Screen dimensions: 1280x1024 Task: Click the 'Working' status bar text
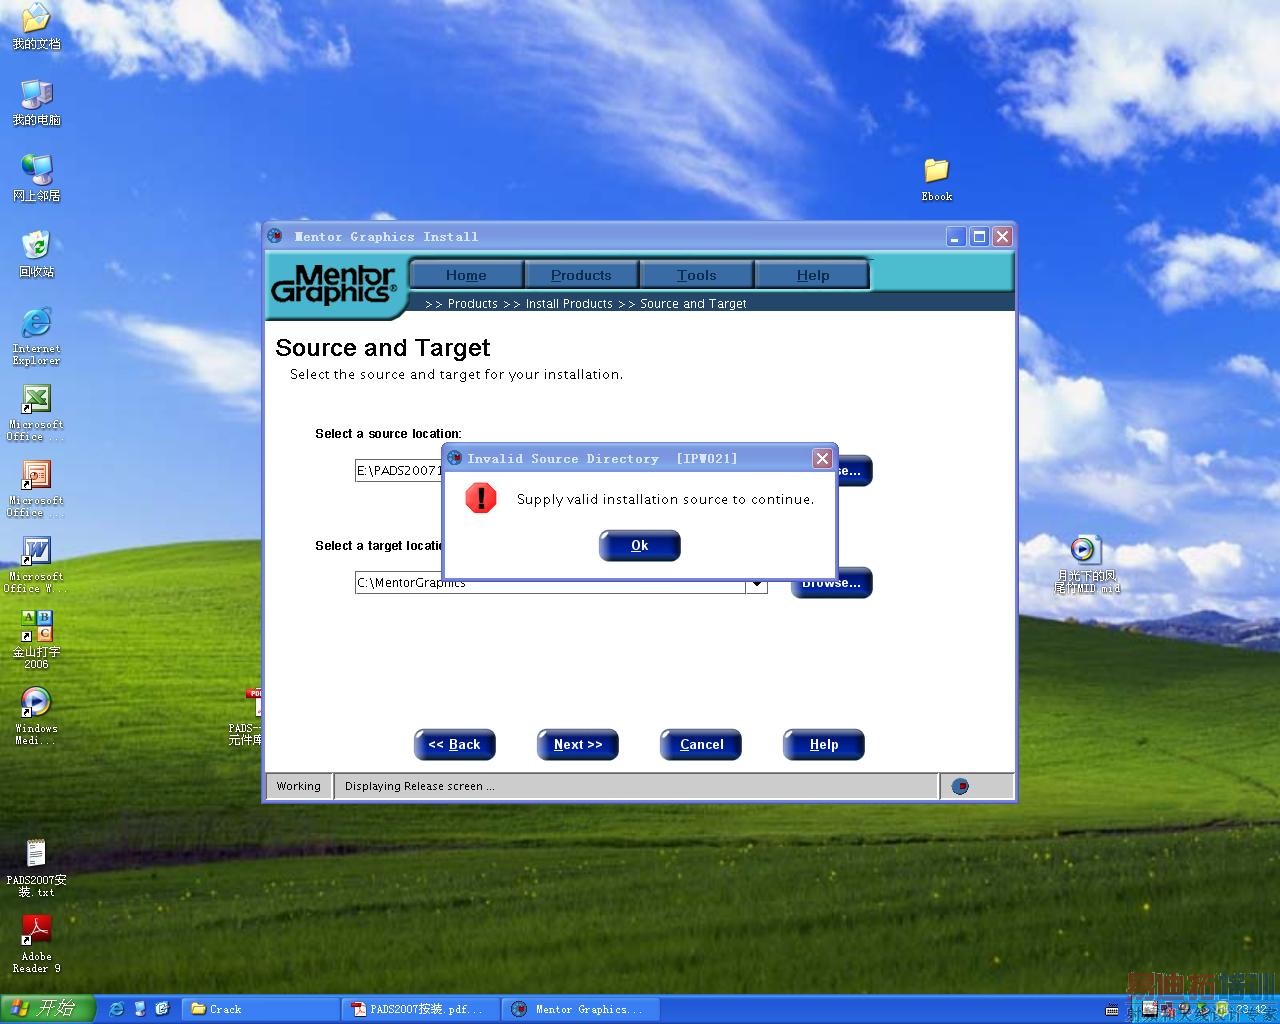pos(299,787)
